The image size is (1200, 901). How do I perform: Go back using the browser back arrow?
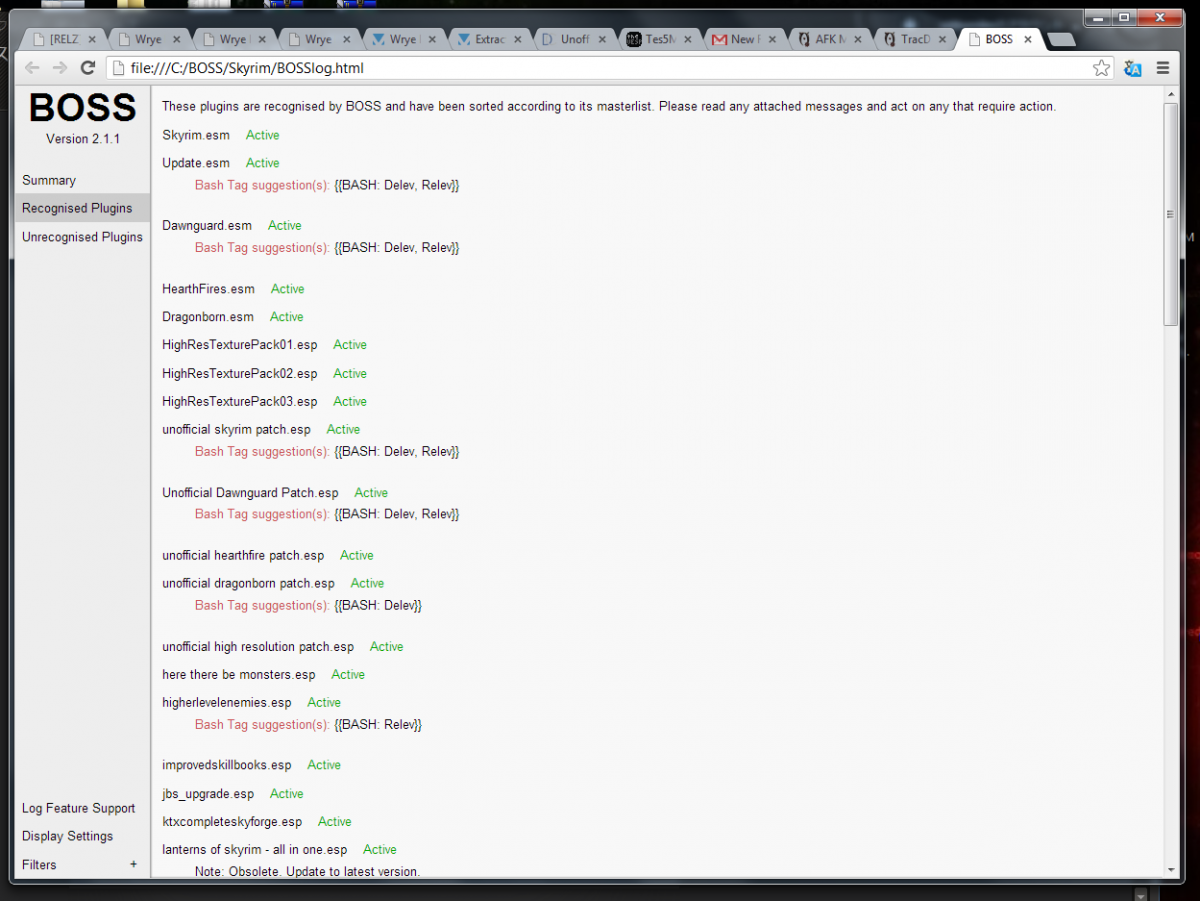click(33, 68)
